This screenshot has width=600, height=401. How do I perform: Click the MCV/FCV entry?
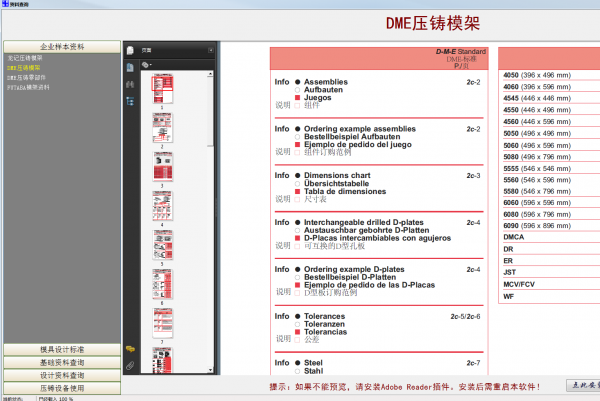[519, 284]
